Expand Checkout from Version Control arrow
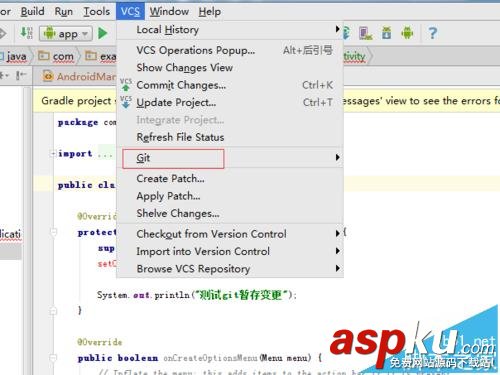 pyautogui.click(x=337, y=233)
